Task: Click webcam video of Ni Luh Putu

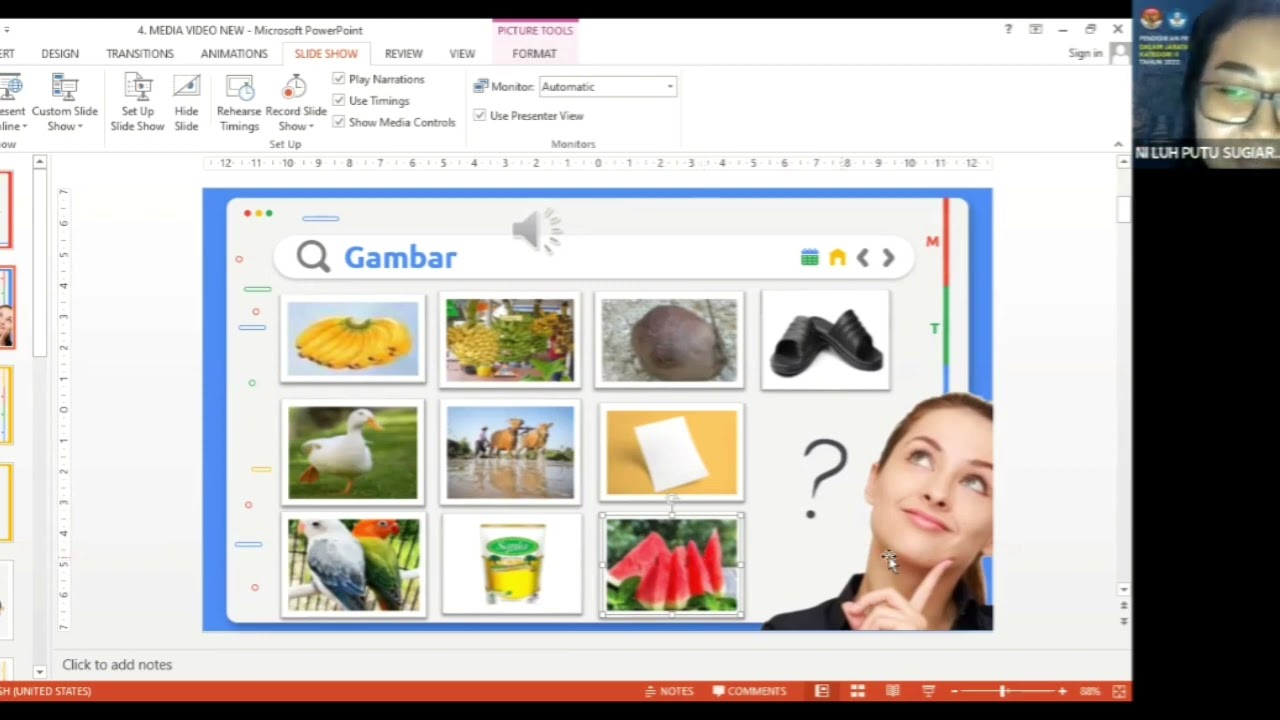Action: [1206, 84]
